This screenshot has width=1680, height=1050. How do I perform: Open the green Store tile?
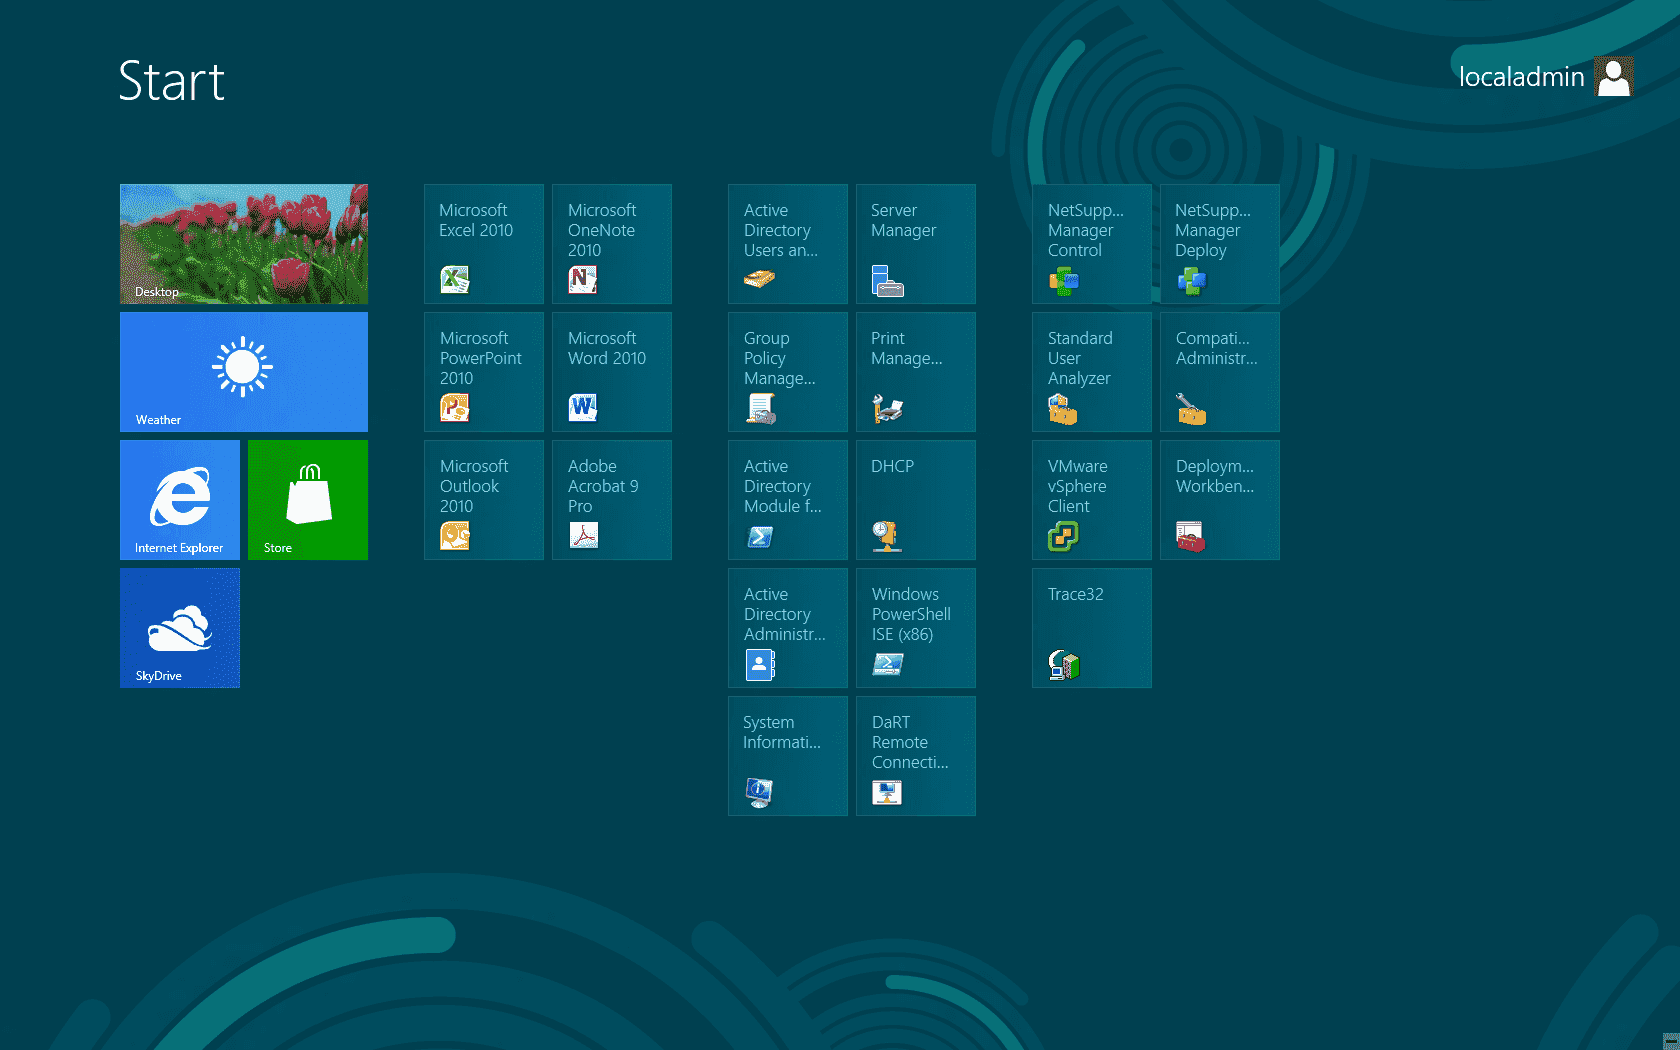[308, 500]
